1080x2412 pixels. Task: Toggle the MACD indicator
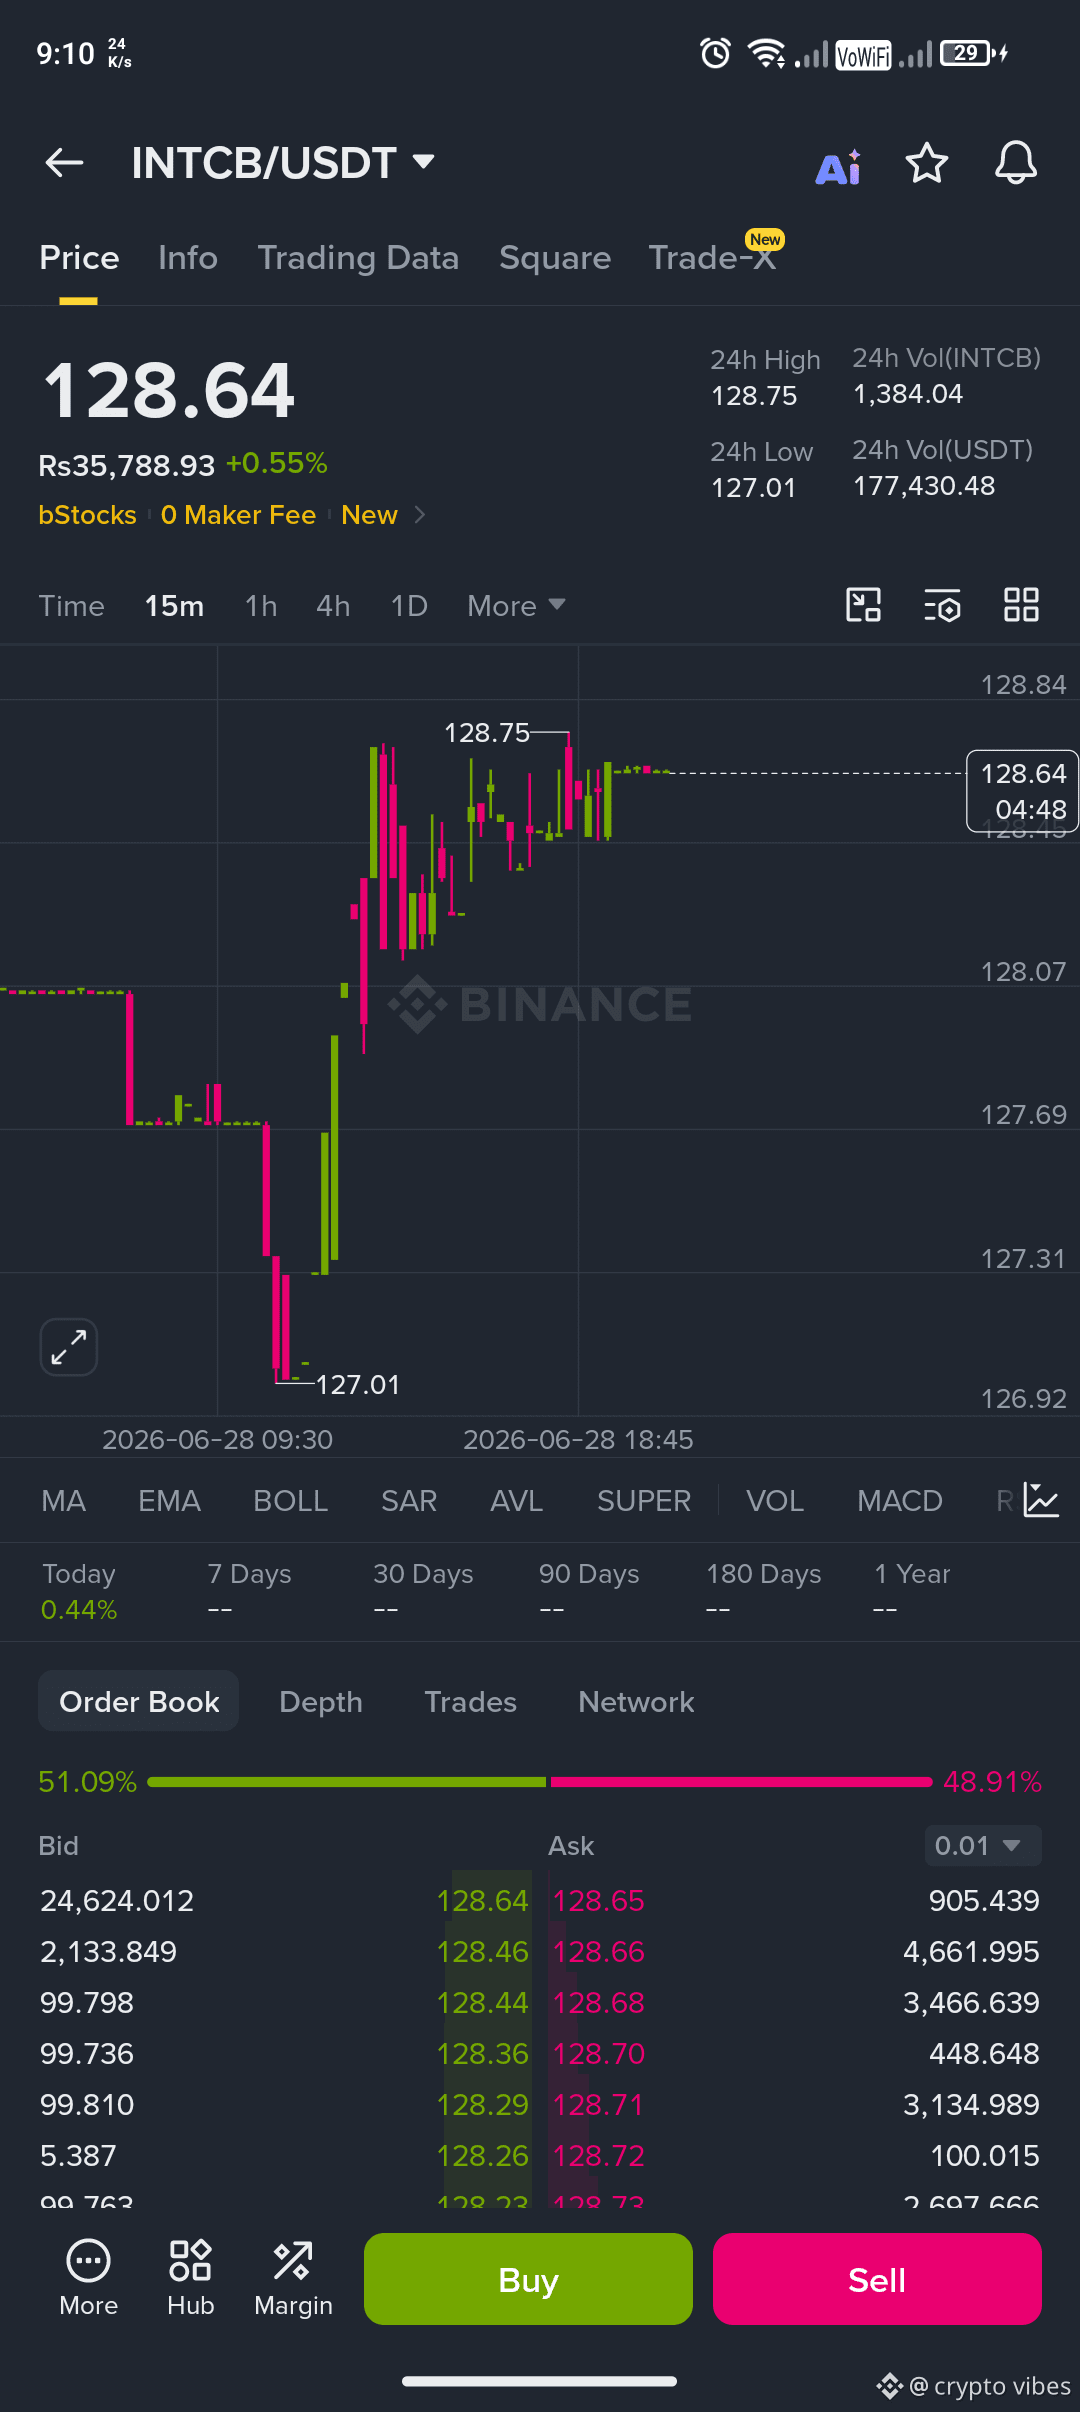pyautogui.click(x=900, y=1501)
